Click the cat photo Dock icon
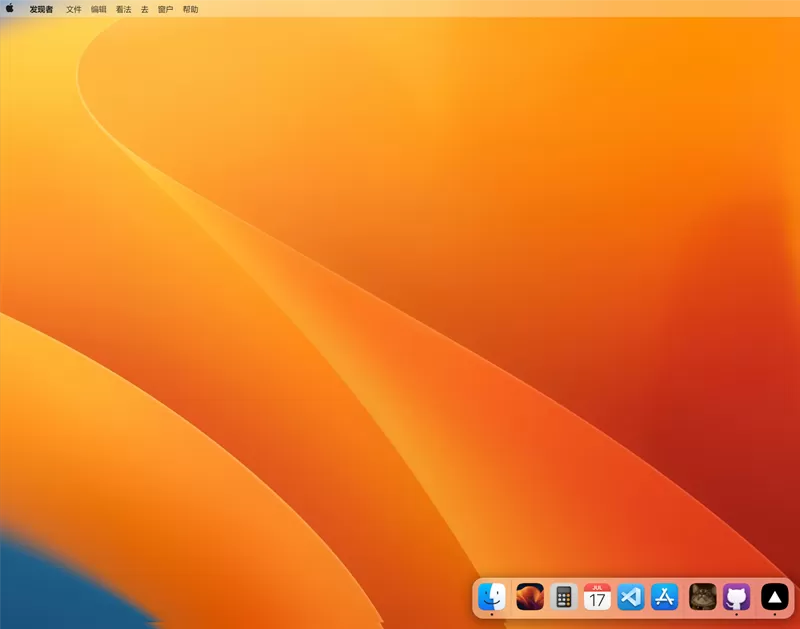Viewport: 800px width, 629px height. click(703, 597)
